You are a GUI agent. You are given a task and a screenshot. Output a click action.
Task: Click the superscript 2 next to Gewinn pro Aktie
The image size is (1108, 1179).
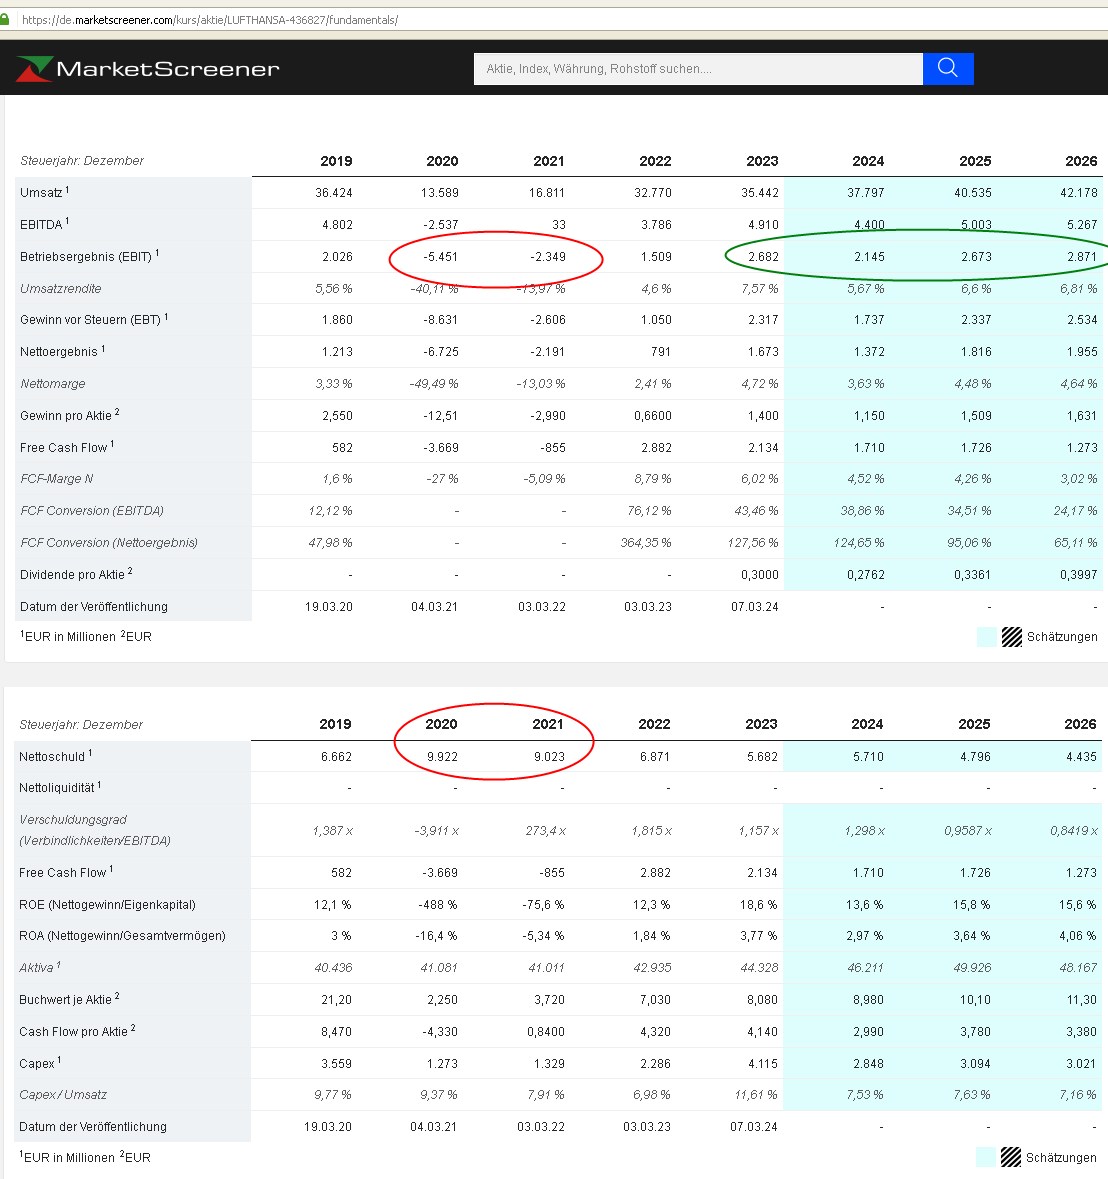tap(120, 410)
